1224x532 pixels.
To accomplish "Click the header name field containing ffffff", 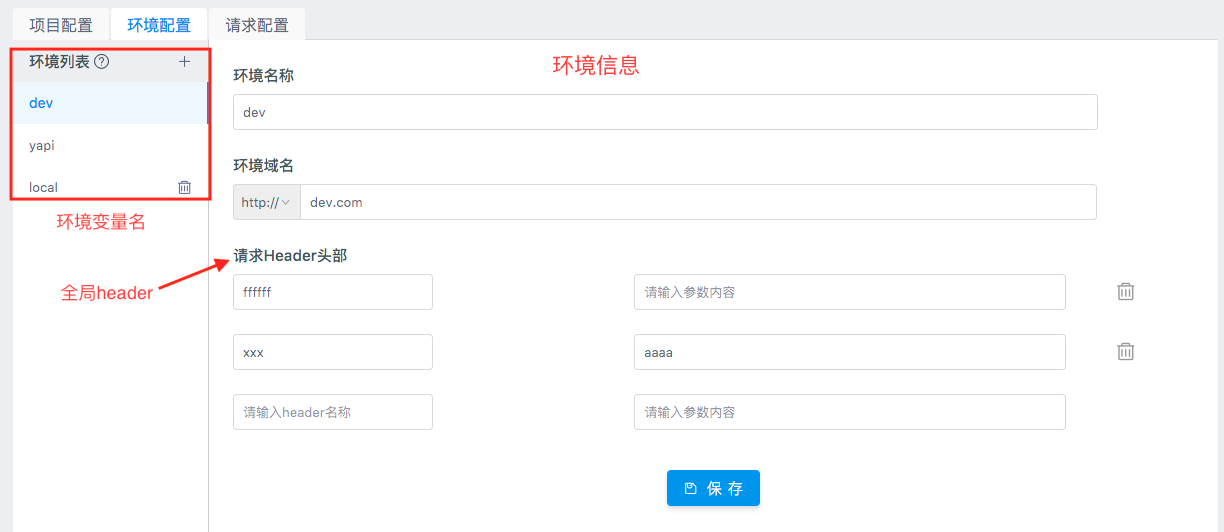I will (x=332, y=292).
